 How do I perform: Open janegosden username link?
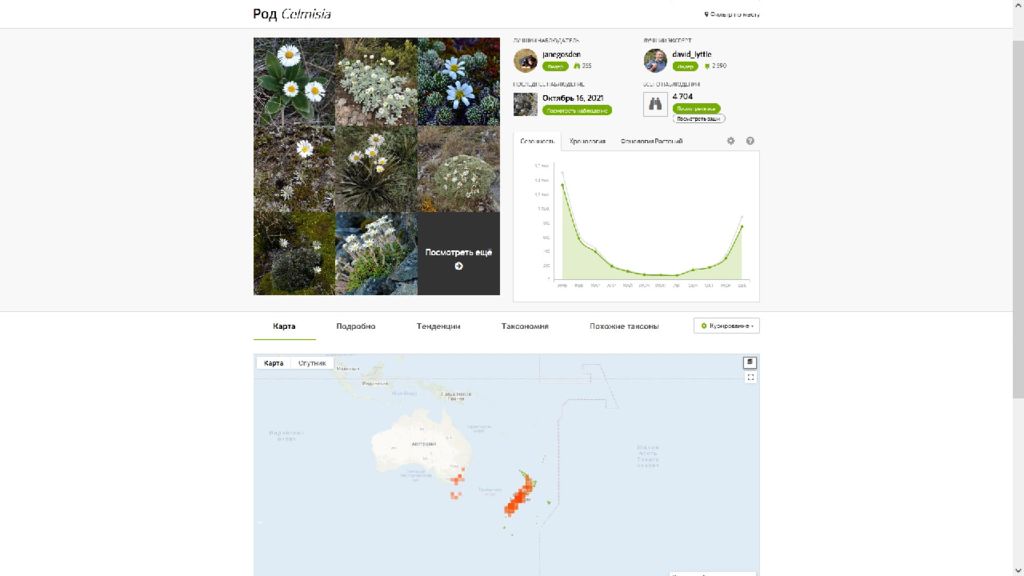[x=561, y=54]
